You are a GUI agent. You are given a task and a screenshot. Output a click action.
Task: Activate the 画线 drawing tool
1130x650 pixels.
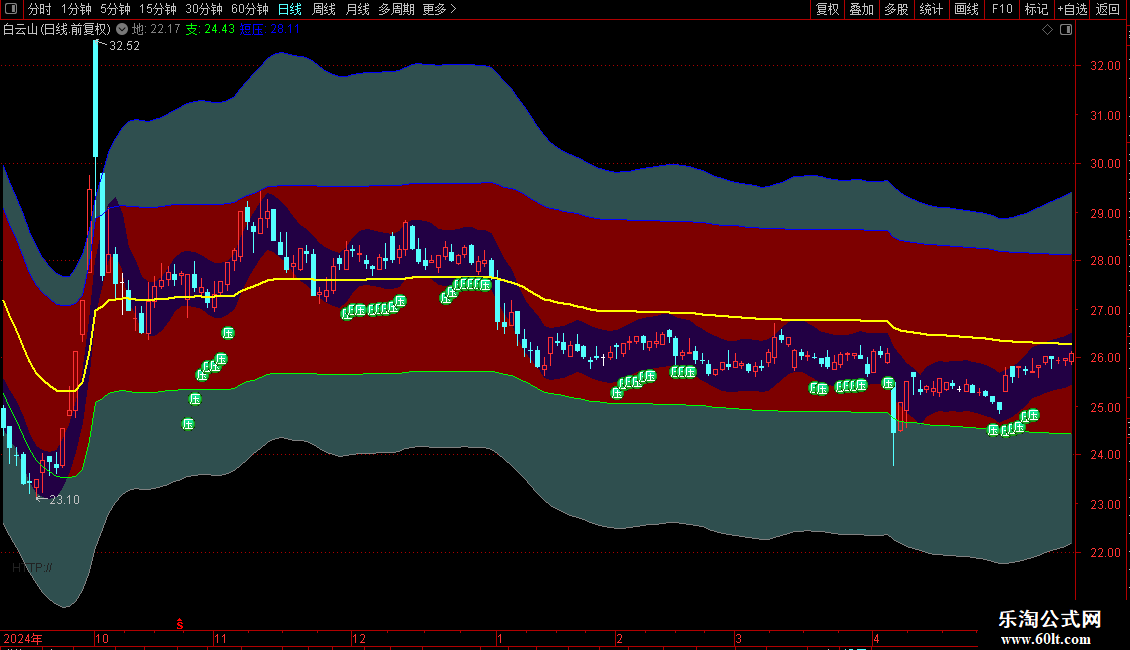966,9
